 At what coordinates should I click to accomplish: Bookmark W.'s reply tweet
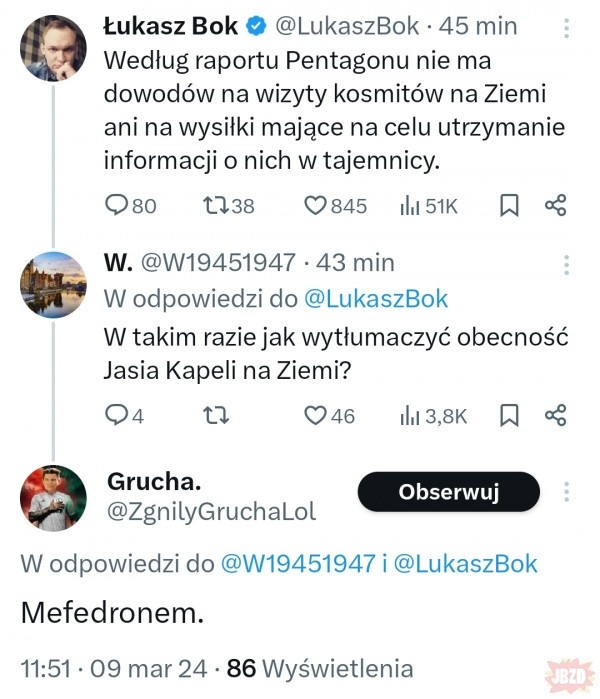(508, 416)
